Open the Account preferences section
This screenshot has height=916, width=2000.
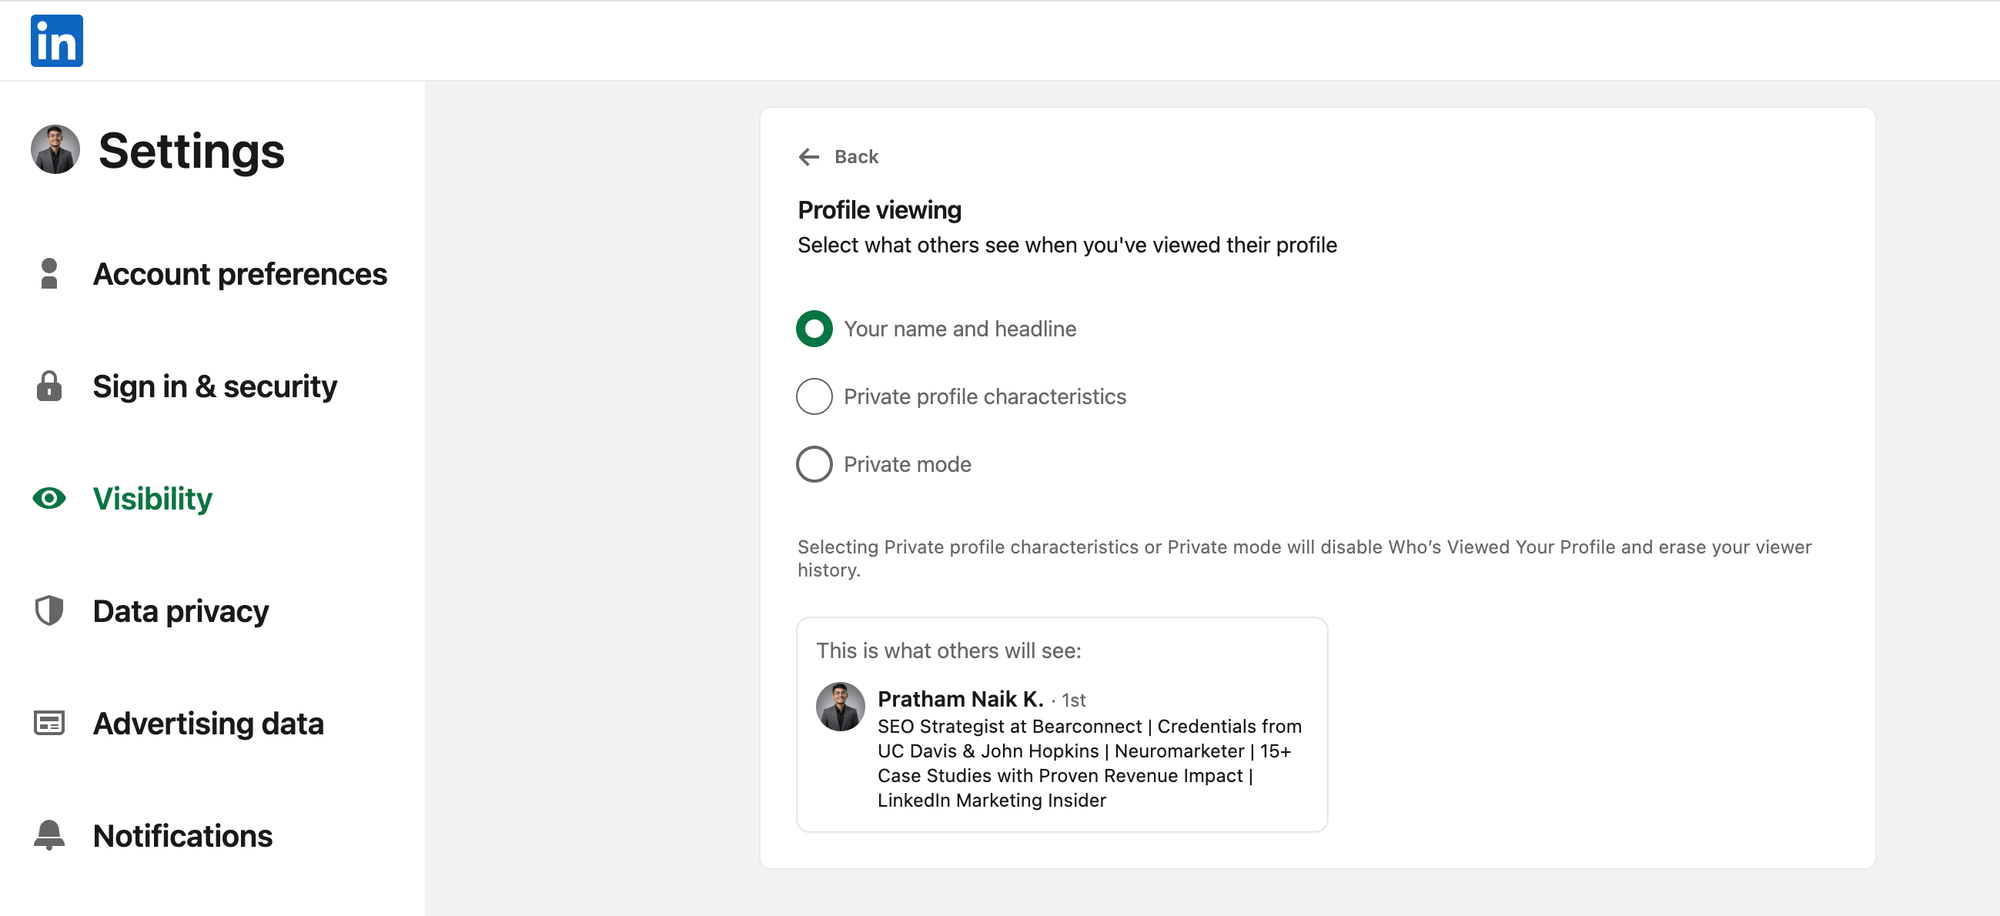(x=239, y=274)
